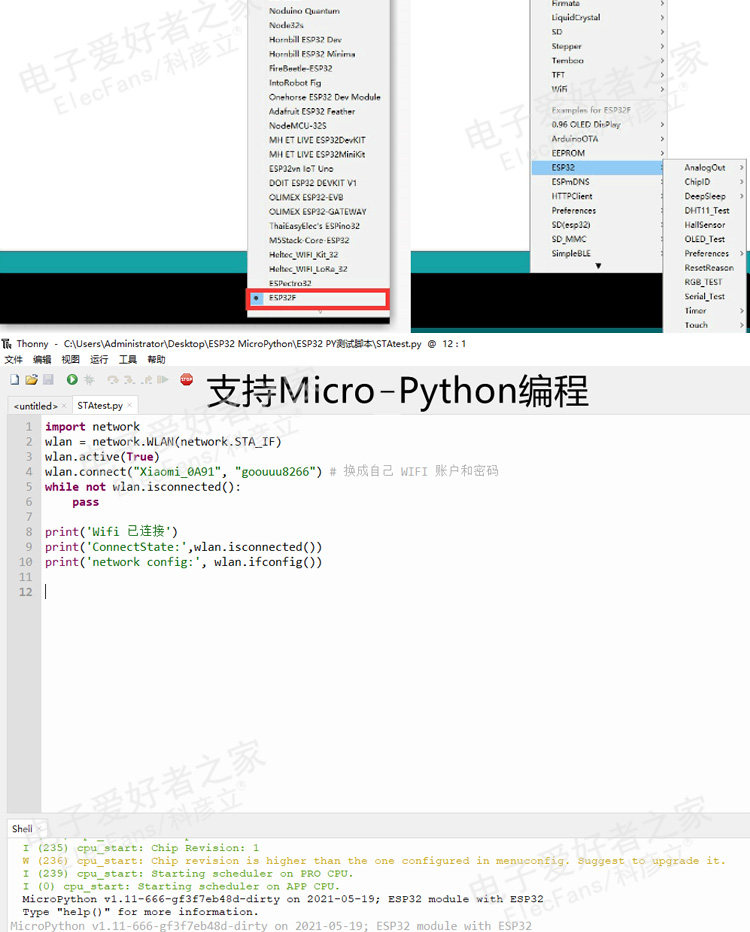Image resolution: width=750 pixels, height=932 pixels.
Task: Open a file with the folder icon
Action: [x=31, y=379]
